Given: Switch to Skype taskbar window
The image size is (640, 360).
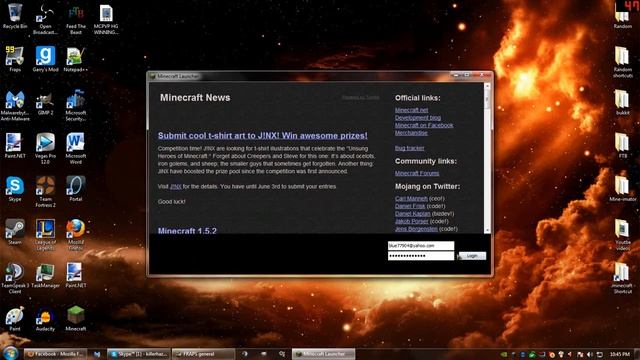Looking at the screenshot, I should point(139,354).
